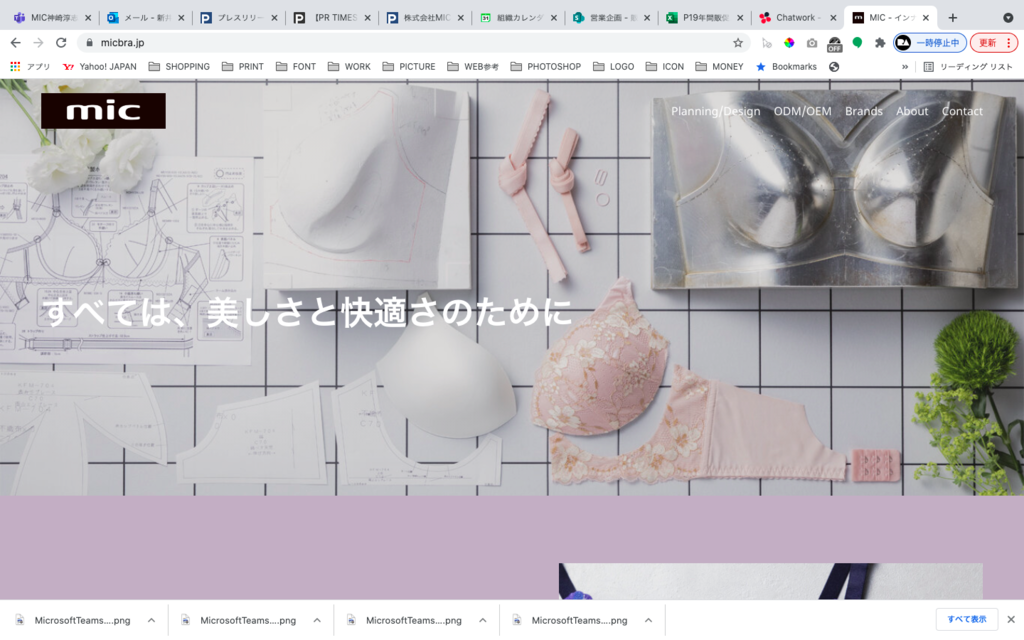Open the LOGO bookmark folder
This screenshot has height=640, width=1024.
click(x=614, y=67)
